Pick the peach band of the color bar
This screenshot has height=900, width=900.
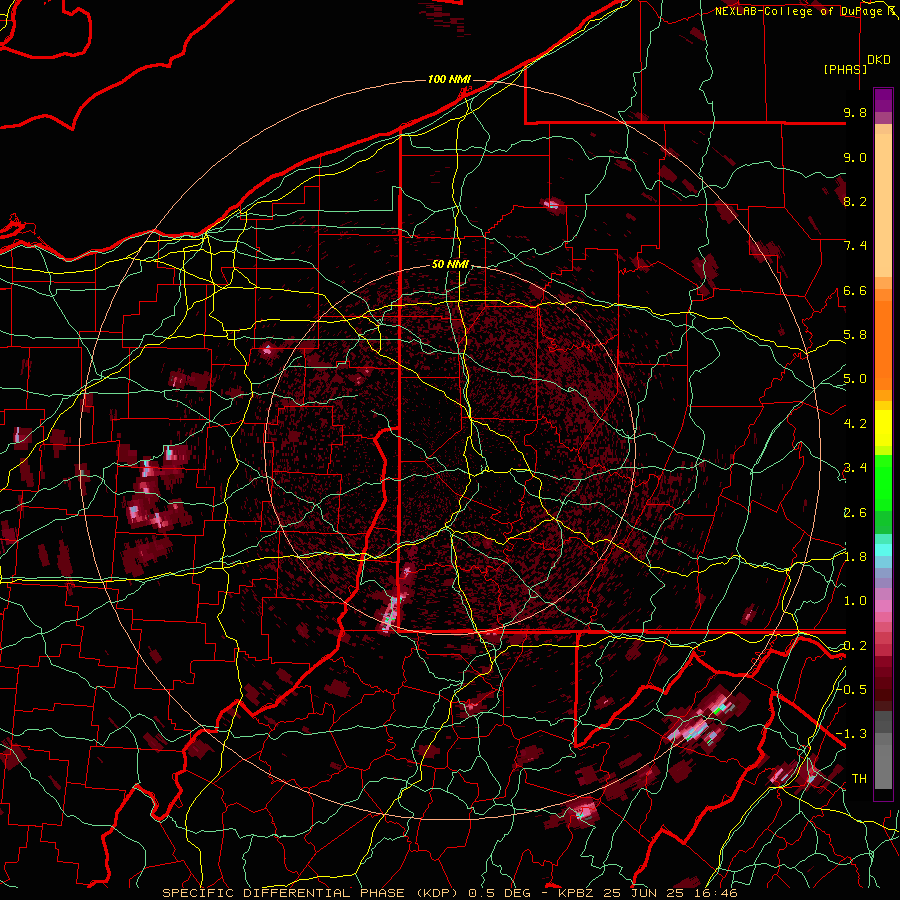pos(883,205)
